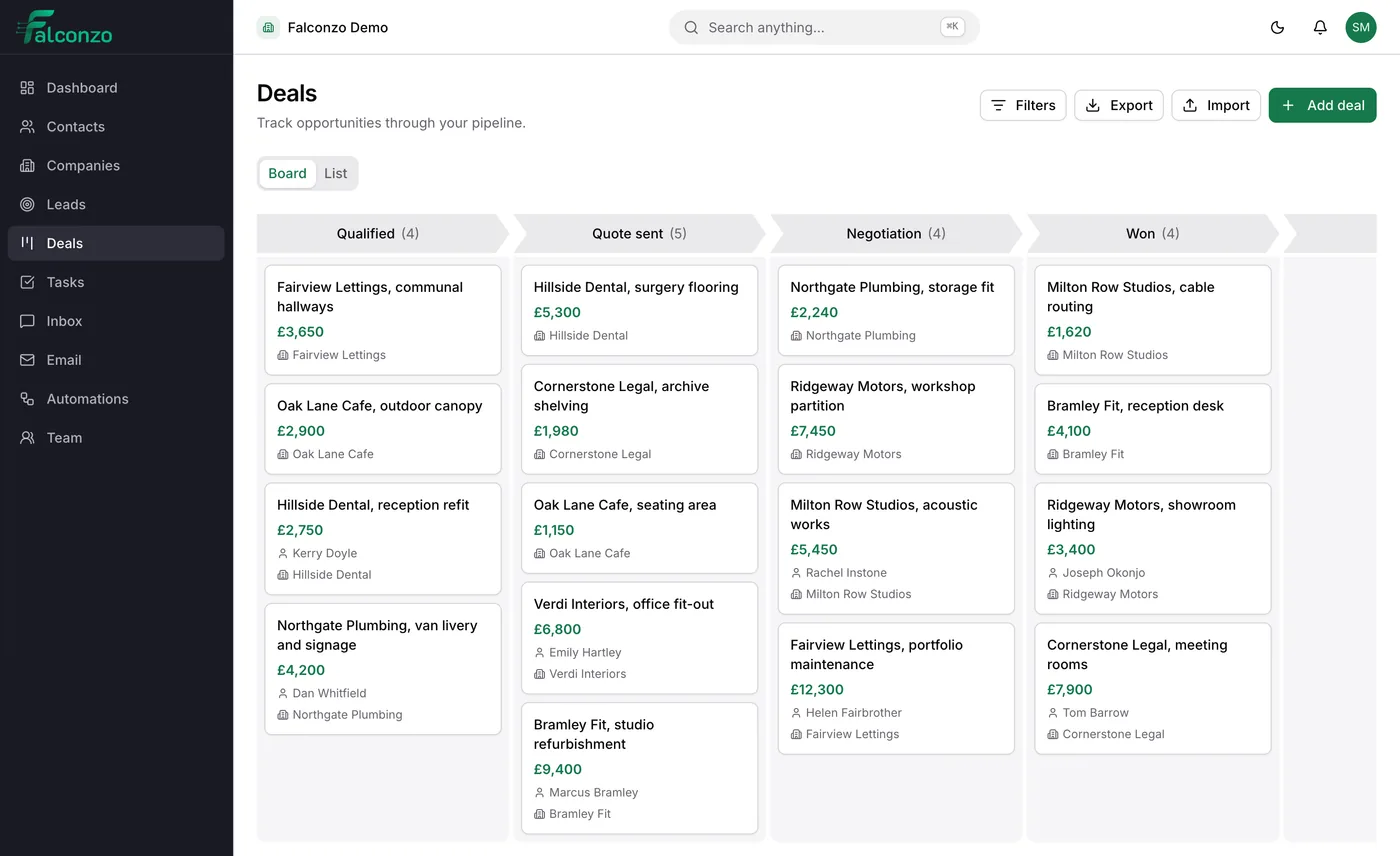Toggle dark mode moon icon
Screen dimensions: 1400x856
1277,27
